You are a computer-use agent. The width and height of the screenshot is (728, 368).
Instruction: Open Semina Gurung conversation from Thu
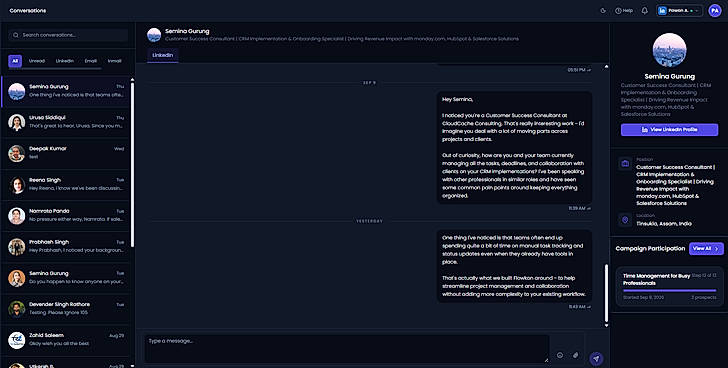[x=66, y=91]
